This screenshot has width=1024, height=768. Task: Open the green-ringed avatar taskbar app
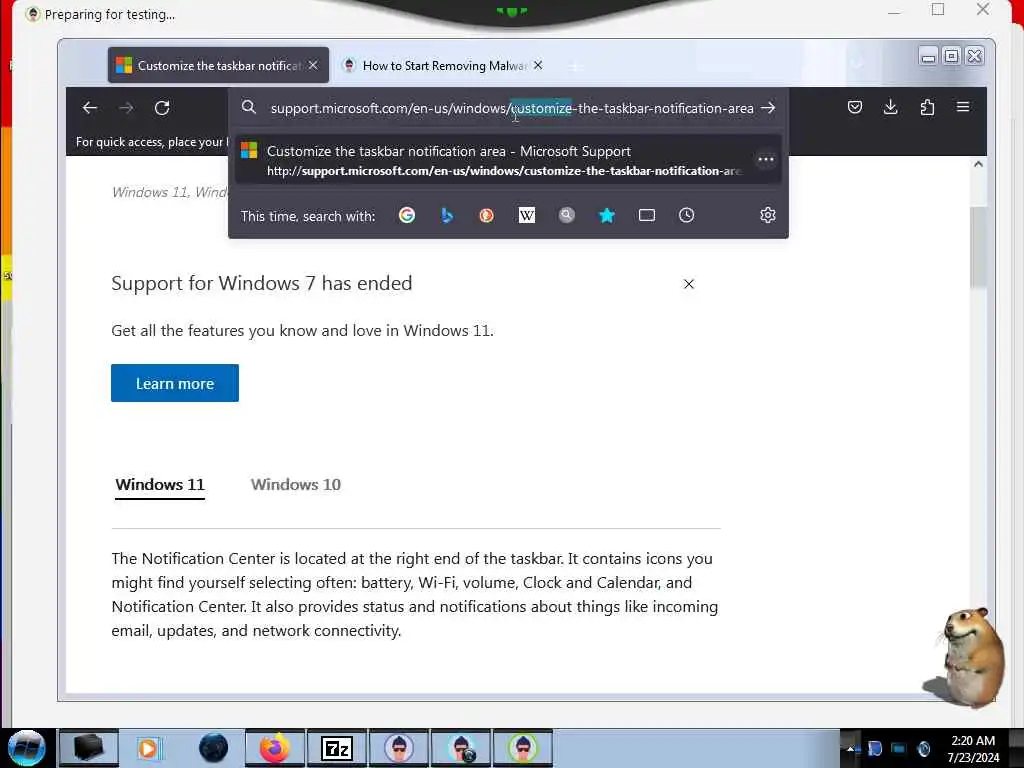(x=523, y=748)
